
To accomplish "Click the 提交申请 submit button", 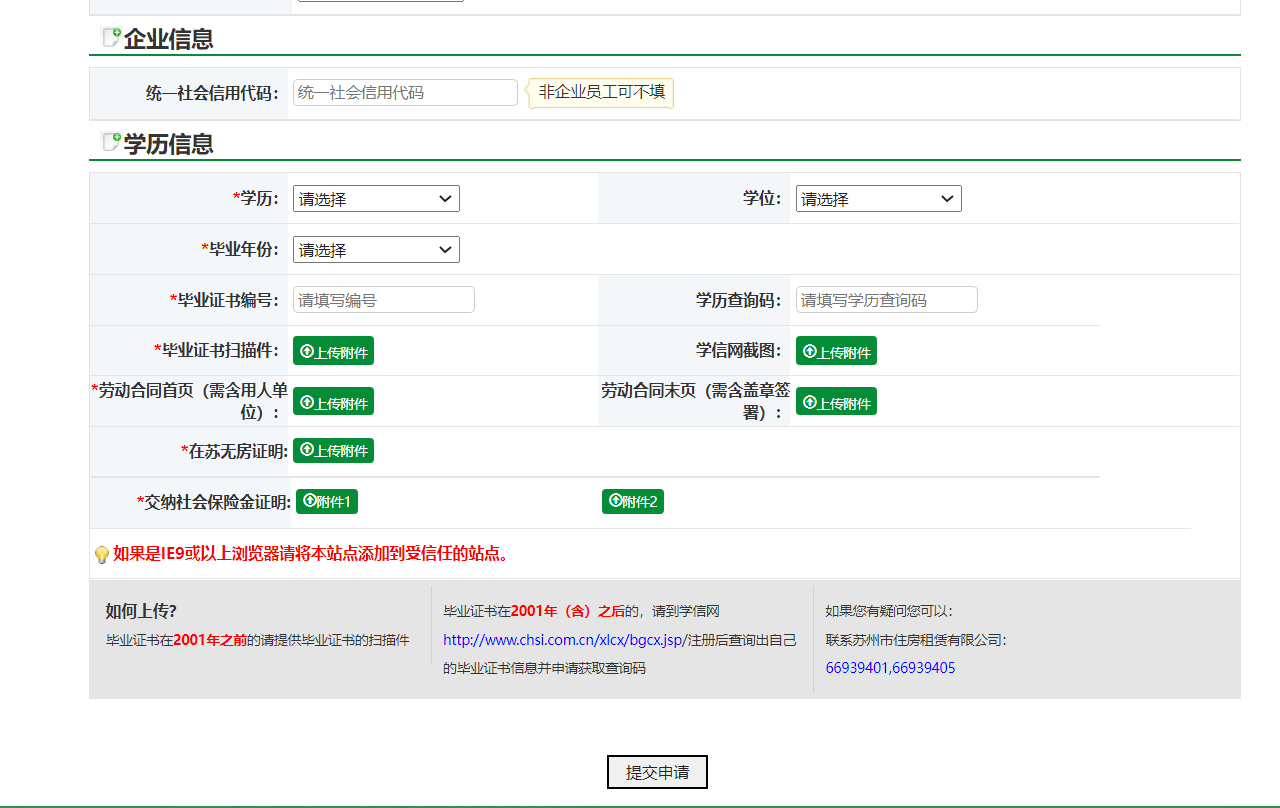I will pyautogui.click(x=657, y=772).
